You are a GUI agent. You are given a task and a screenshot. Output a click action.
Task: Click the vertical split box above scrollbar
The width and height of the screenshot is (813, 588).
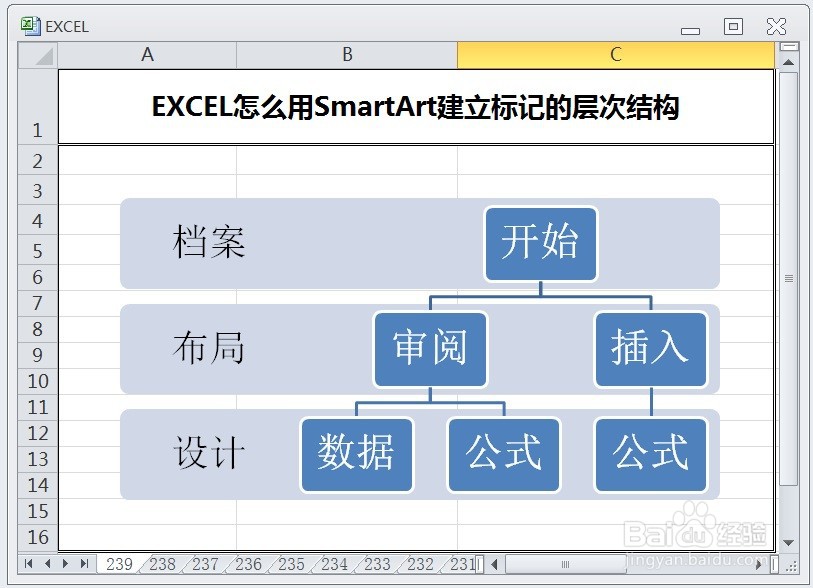pos(789,47)
